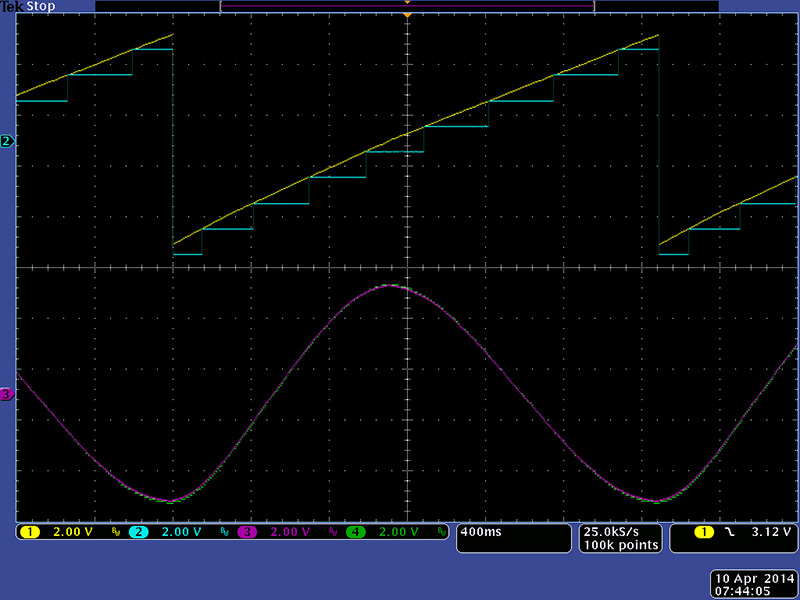Click the yellow channel 1 badge
The width and height of the screenshot is (800, 600).
pos(32,532)
